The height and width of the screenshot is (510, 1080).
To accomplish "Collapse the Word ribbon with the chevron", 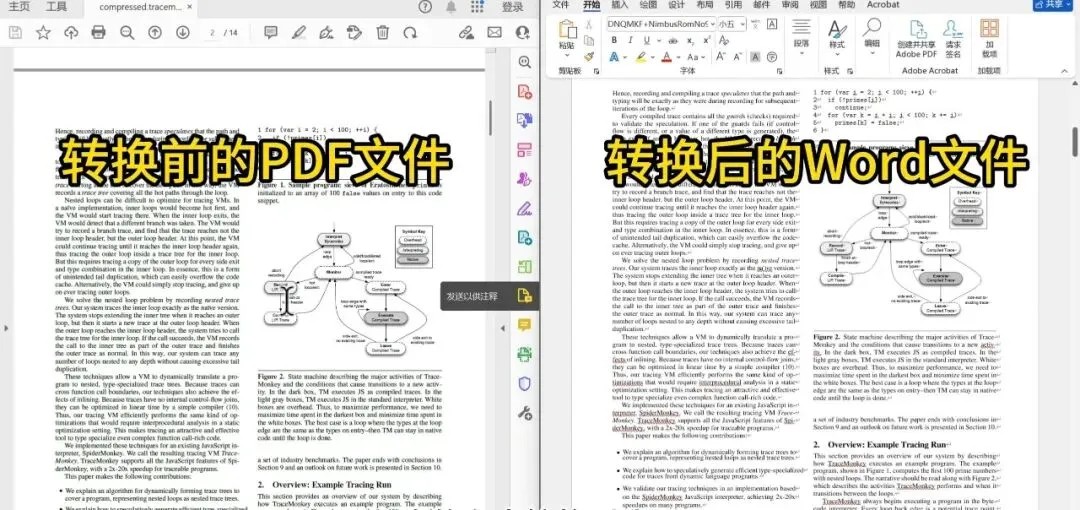I will (1066, 70).
